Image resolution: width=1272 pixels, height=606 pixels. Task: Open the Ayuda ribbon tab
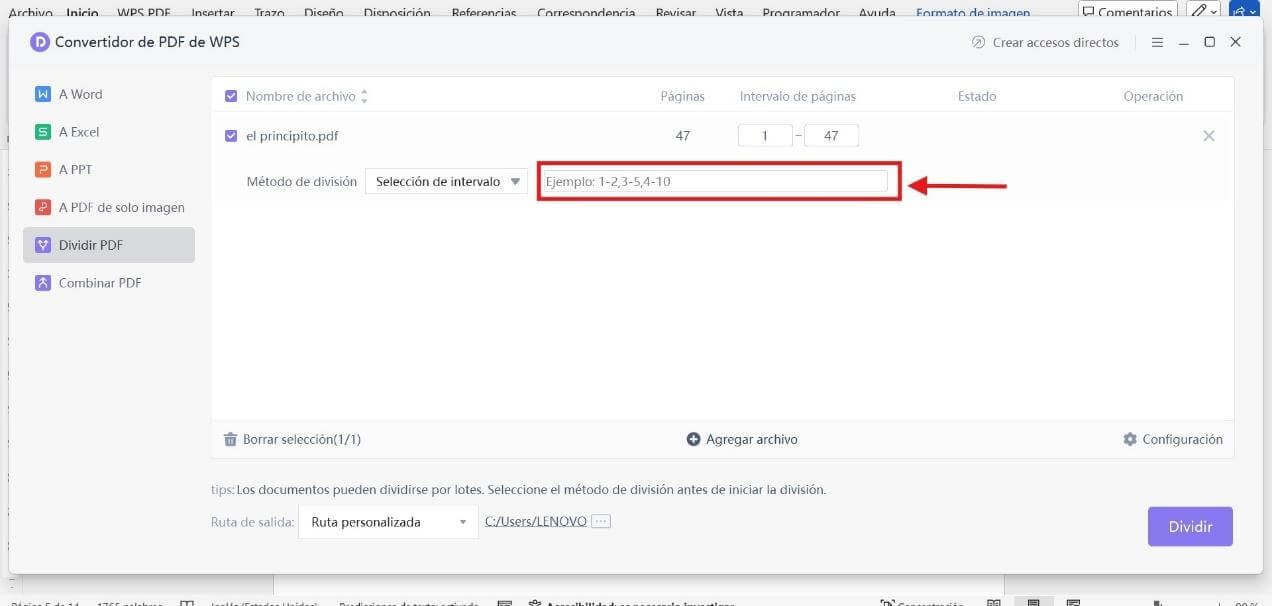coord(877,13)
